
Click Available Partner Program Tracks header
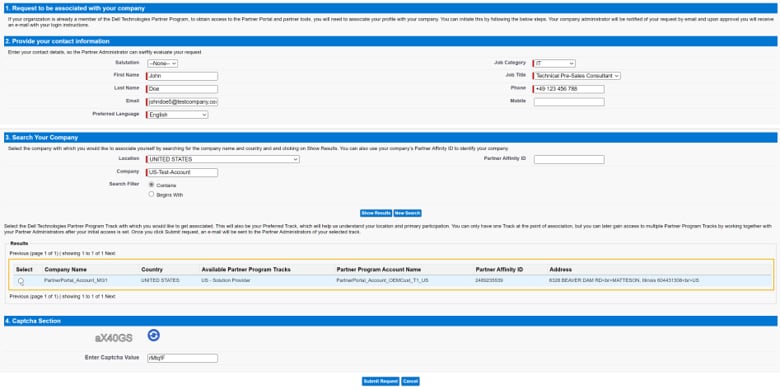tap(246, 270)
